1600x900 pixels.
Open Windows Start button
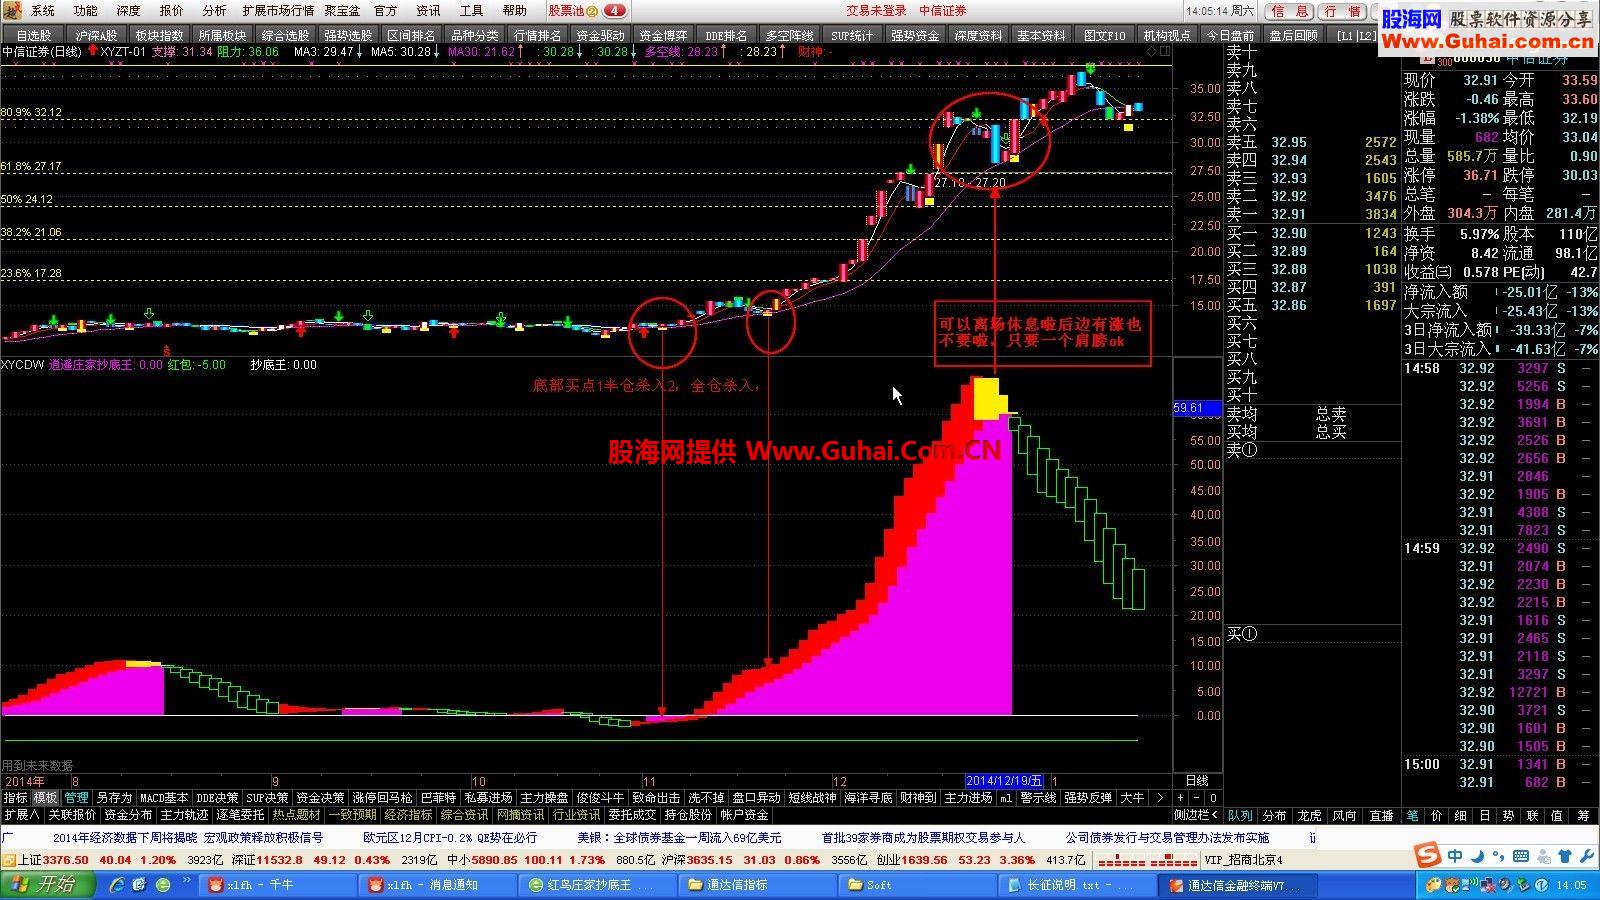click(x=46, y=885)
